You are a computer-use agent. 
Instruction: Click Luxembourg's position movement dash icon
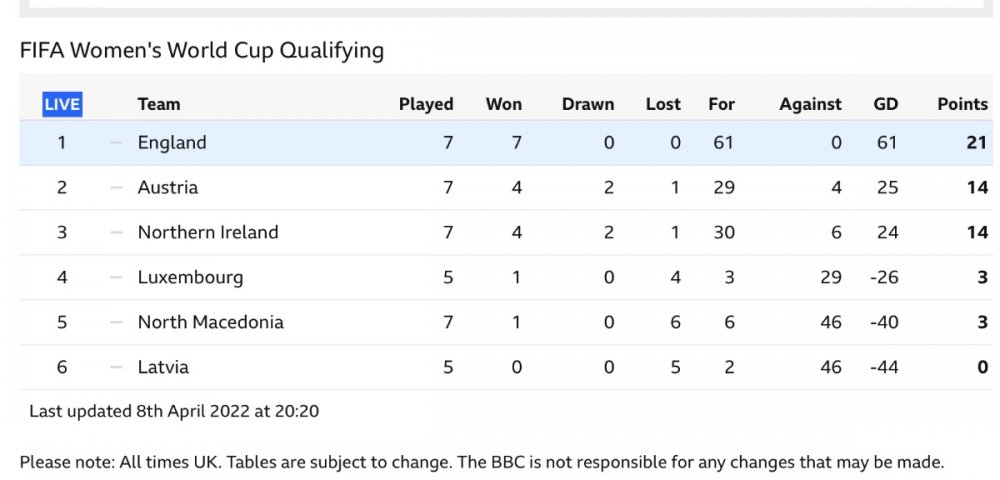pos(117,277)
